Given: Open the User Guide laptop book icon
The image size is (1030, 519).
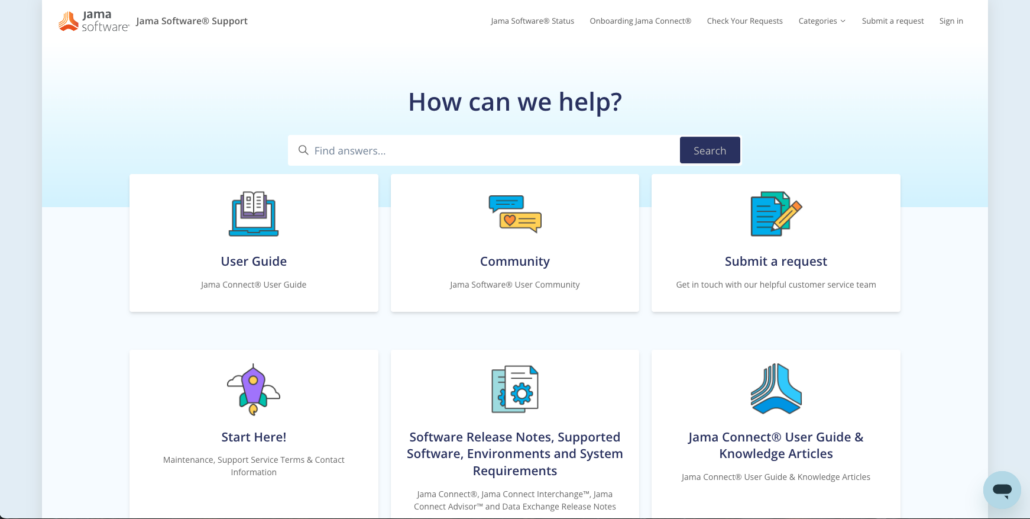Looking at the screenshot, I should coord(254,214).
